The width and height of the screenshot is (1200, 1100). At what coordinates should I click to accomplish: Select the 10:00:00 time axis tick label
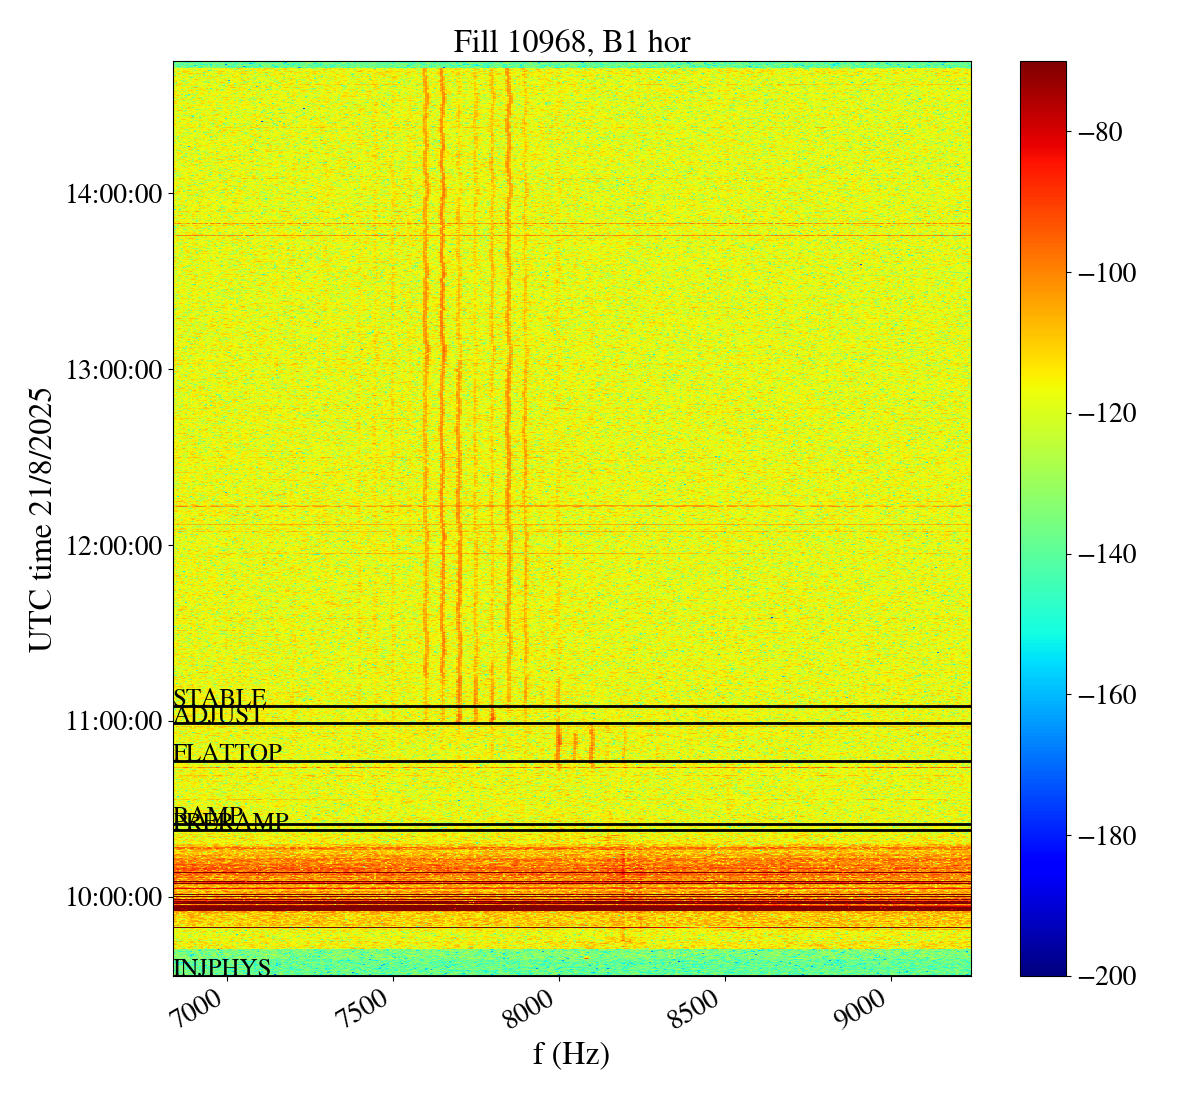pos(114,897)
